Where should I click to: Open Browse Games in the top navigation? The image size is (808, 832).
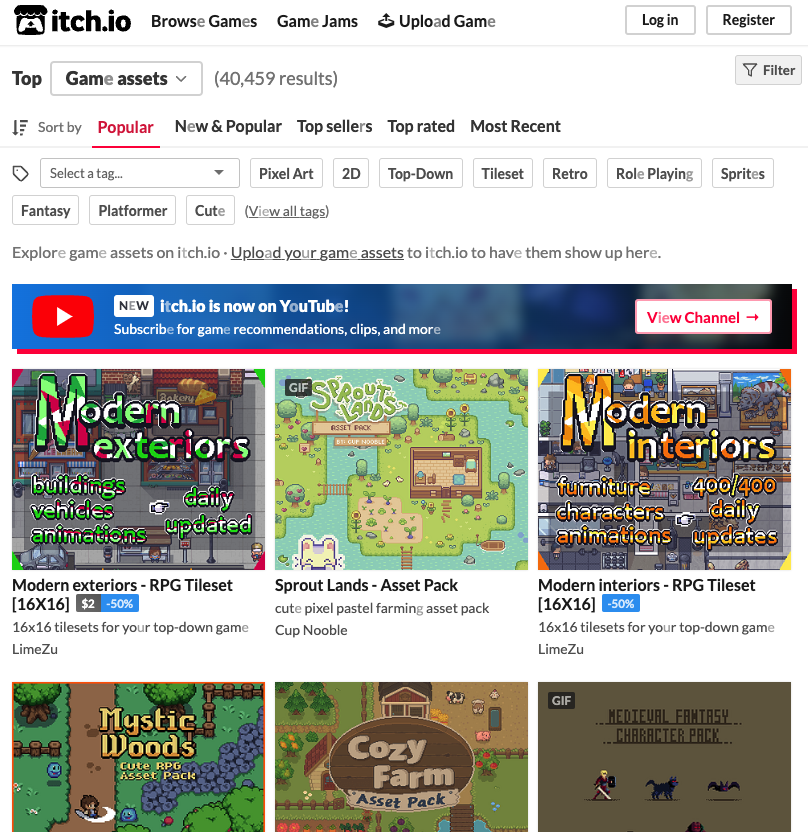coord(204,21)
